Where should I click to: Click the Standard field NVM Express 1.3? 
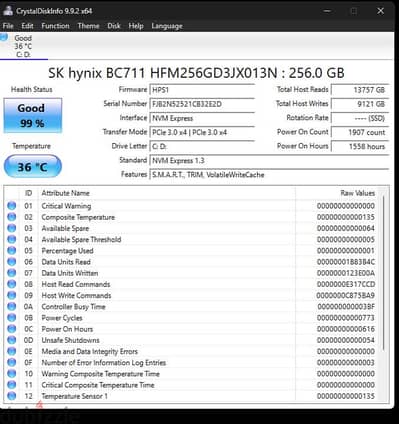[269, 161]
